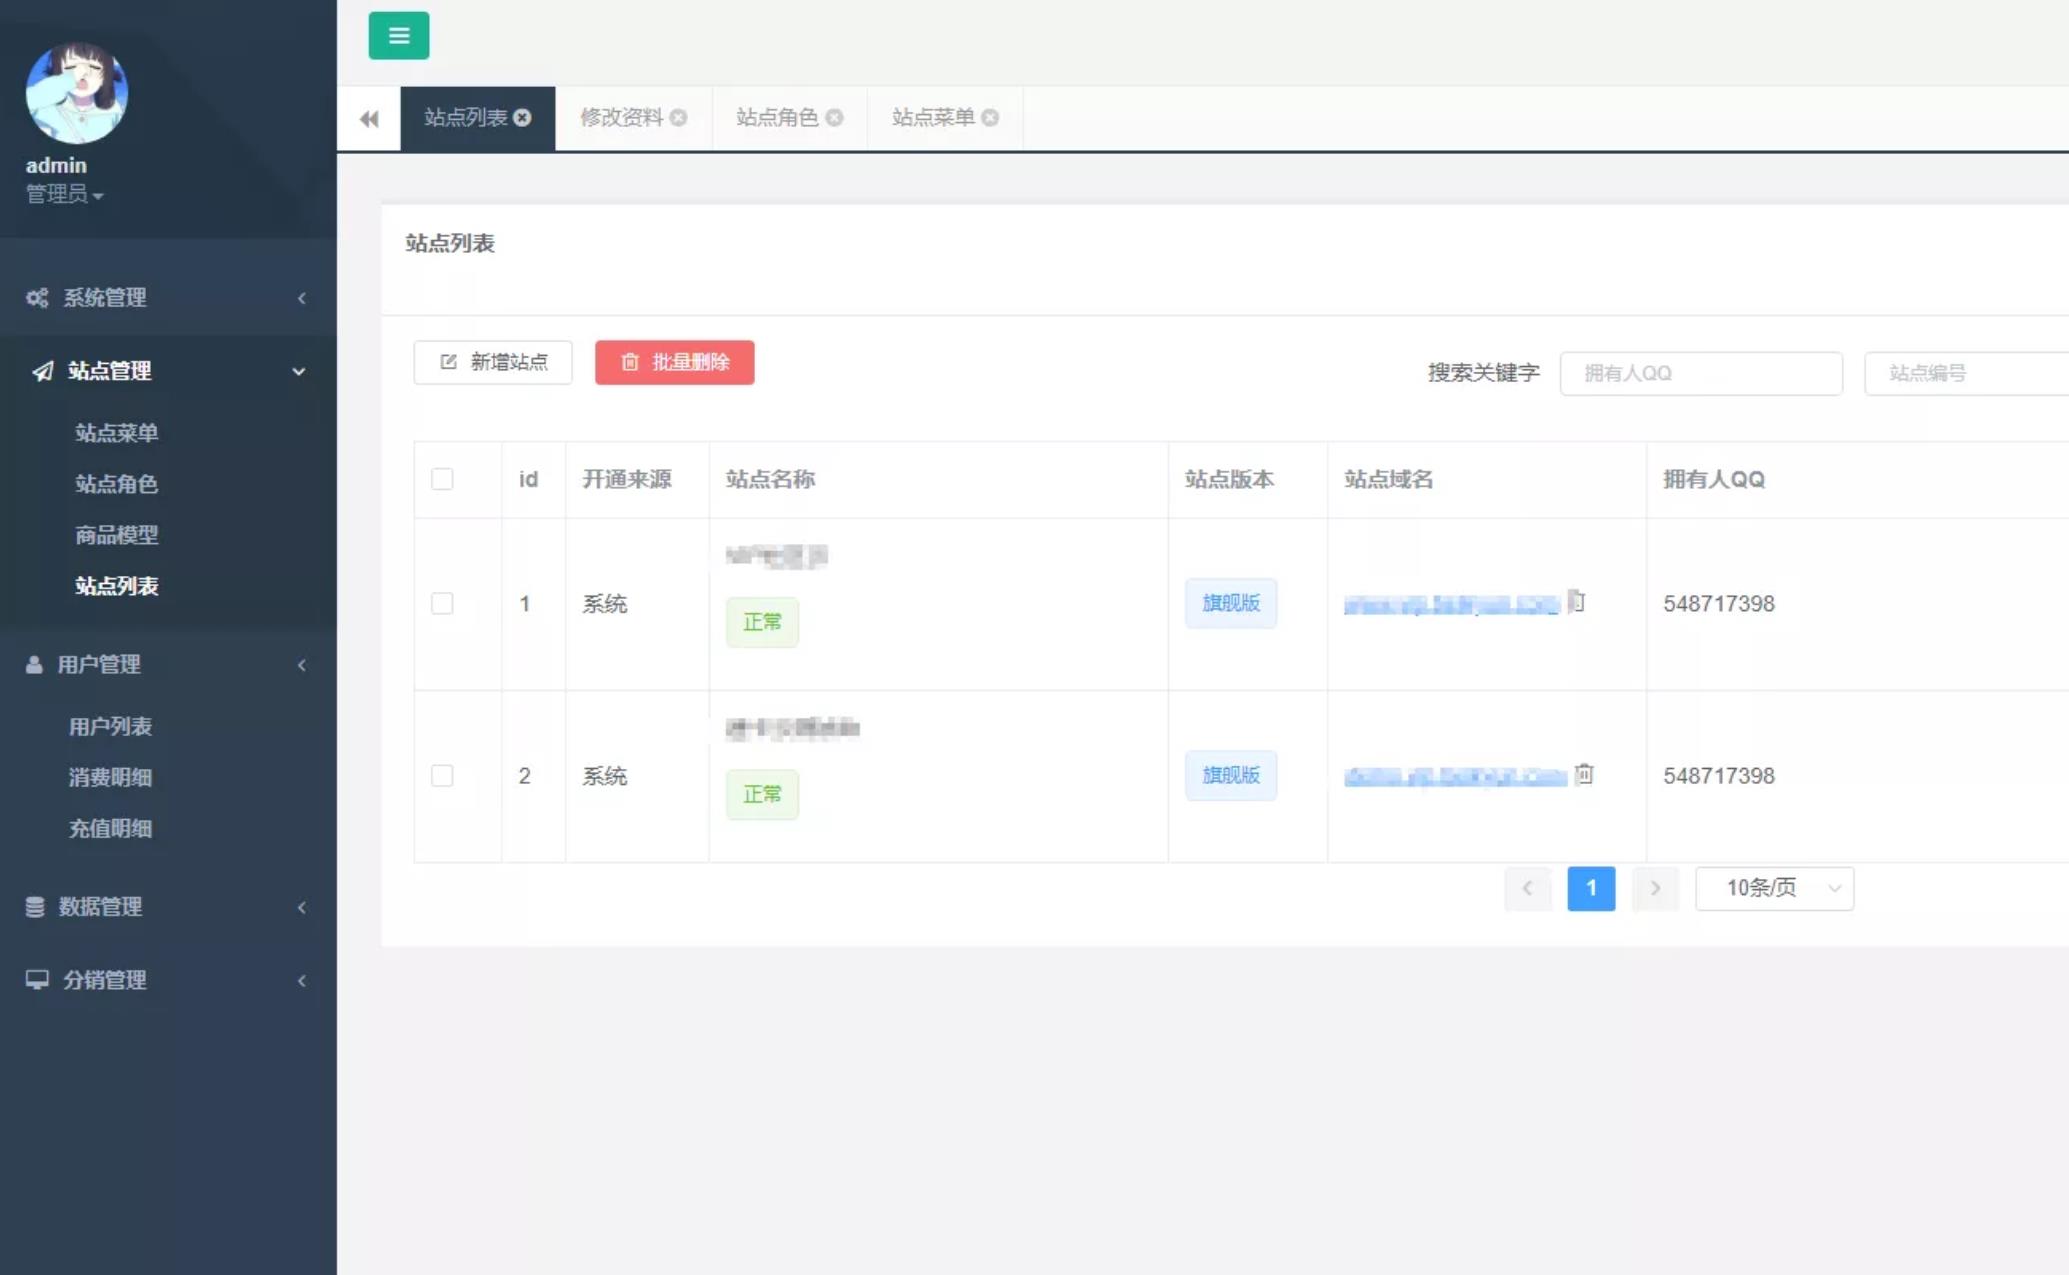Collapse the 站点管理 submenu chevron
The height and width of the screenshot is (1275, 2069).
298,371
